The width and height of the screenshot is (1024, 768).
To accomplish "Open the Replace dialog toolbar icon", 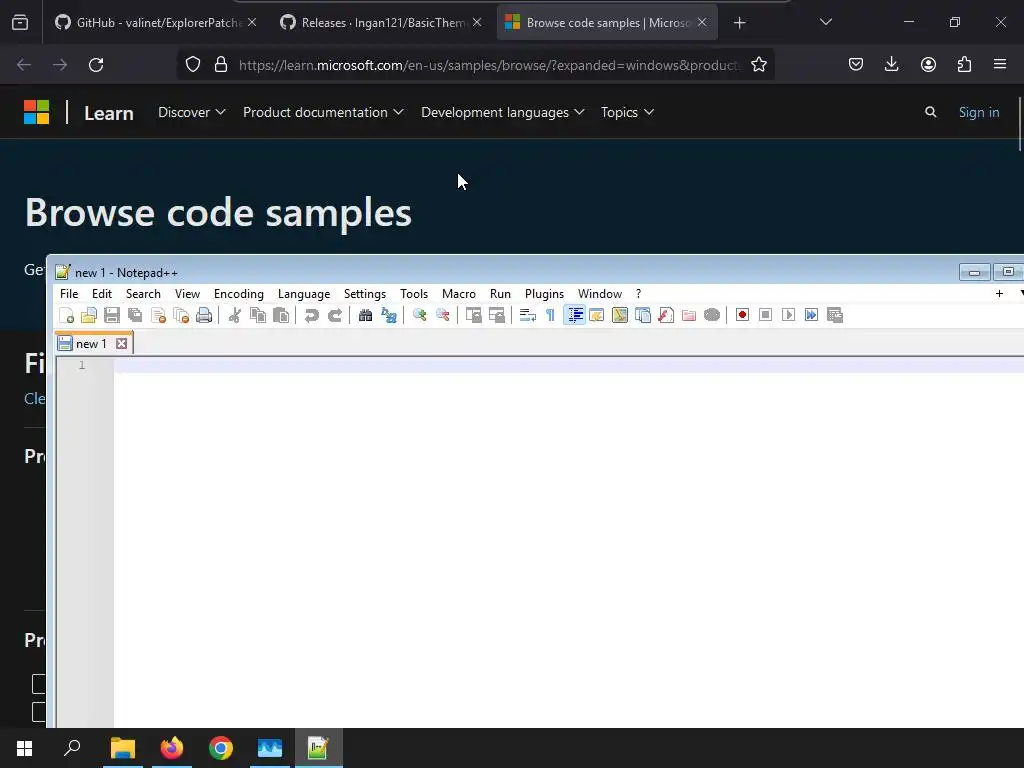I will 389,315.
